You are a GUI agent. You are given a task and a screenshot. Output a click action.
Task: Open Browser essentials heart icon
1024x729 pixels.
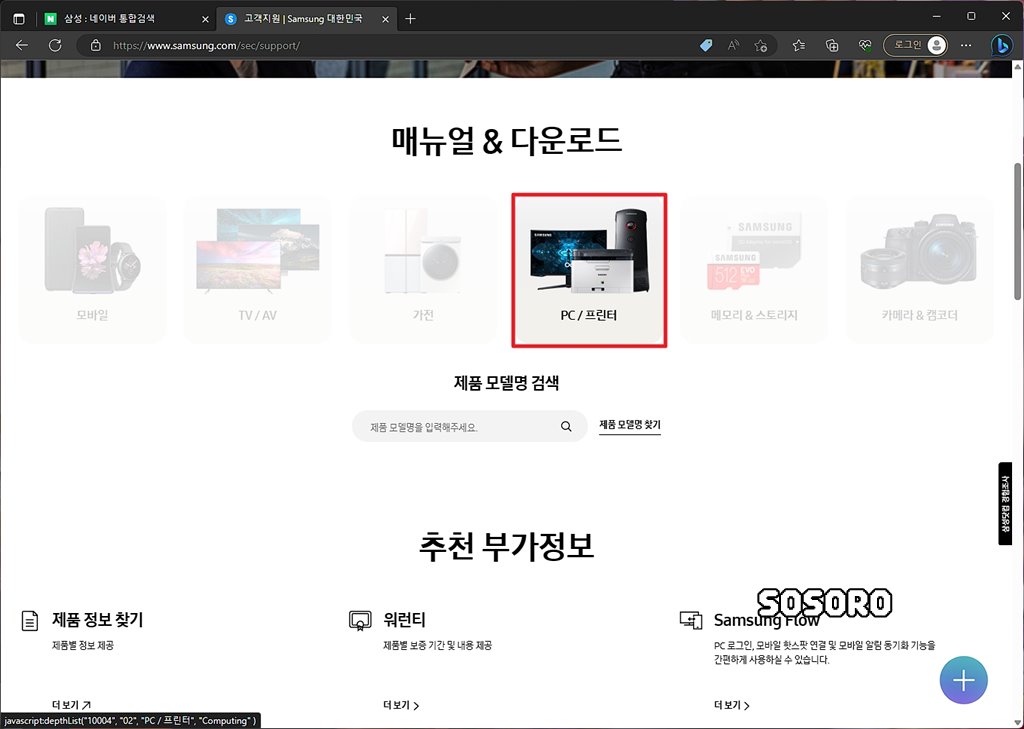click(x=865, y=45)
